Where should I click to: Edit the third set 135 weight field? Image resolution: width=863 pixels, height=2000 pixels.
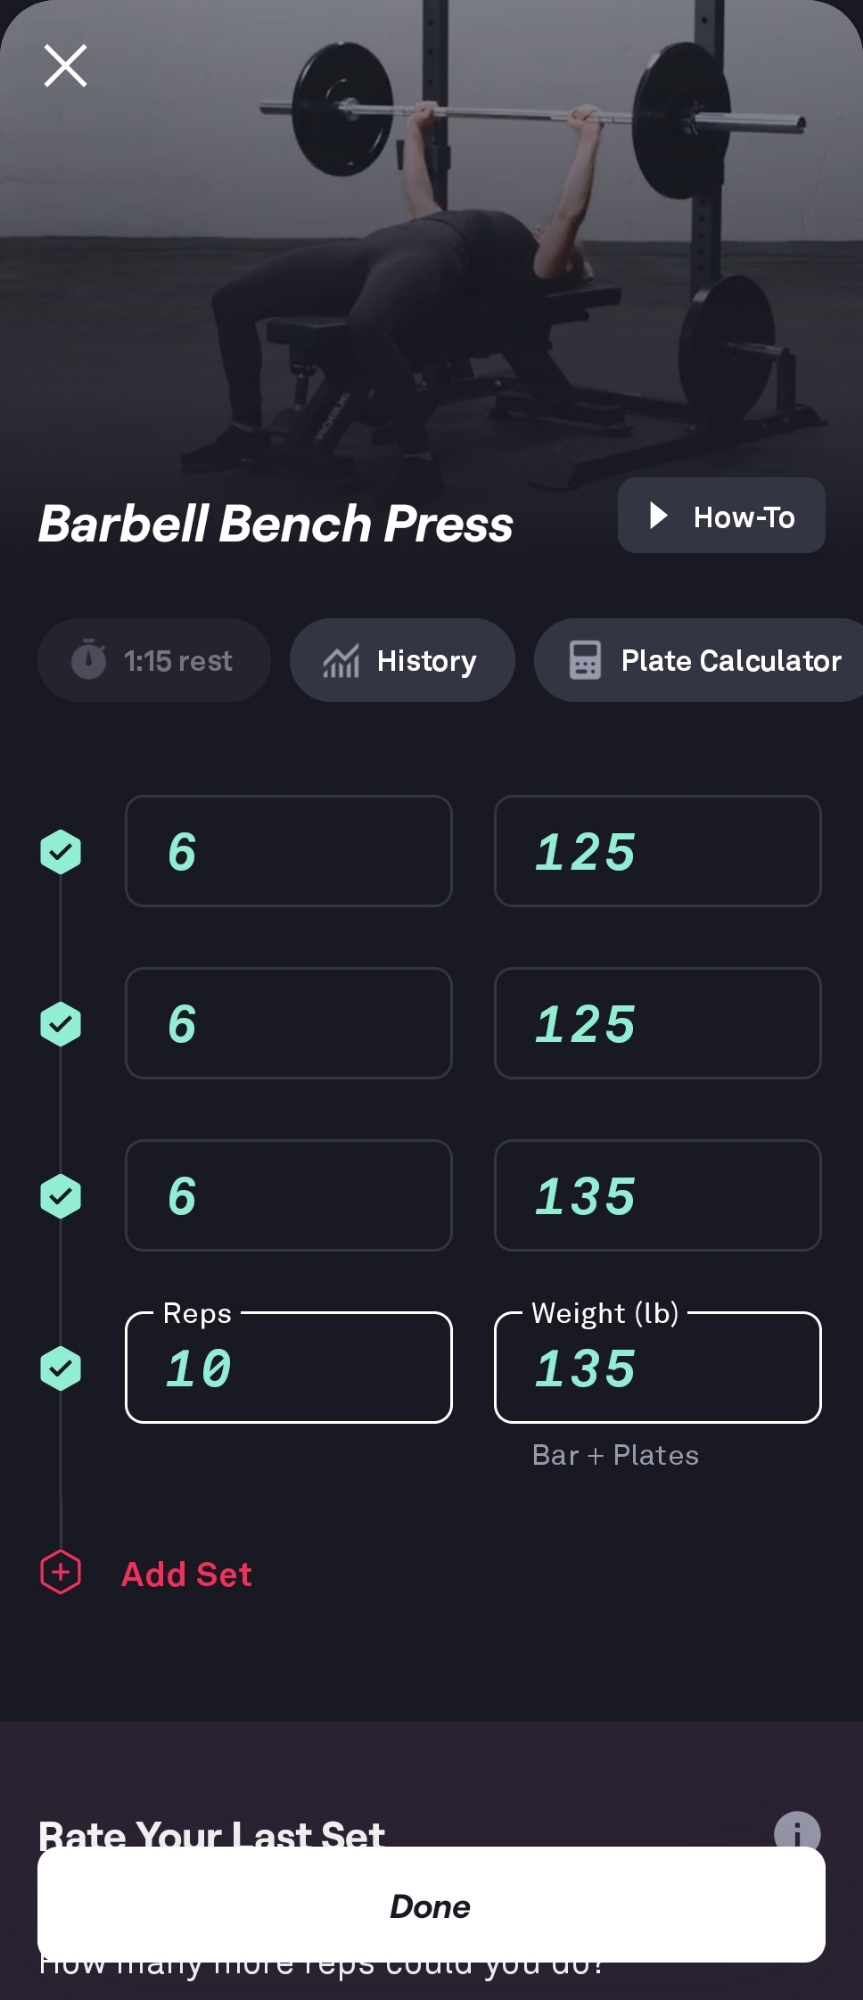pyautogui.click(x=657, y=1195)
